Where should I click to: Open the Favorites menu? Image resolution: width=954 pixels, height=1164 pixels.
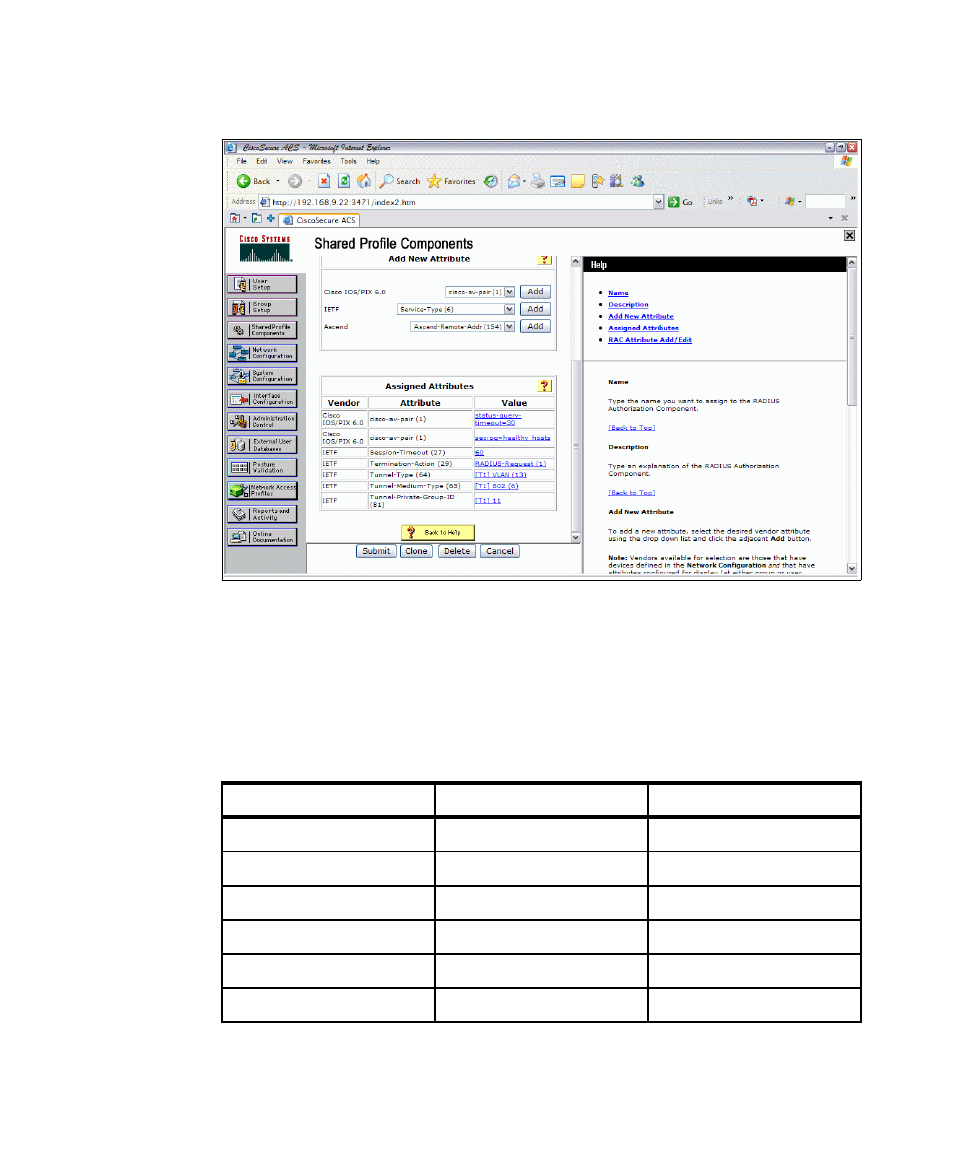pyautogui.click(x=316, y=161)
